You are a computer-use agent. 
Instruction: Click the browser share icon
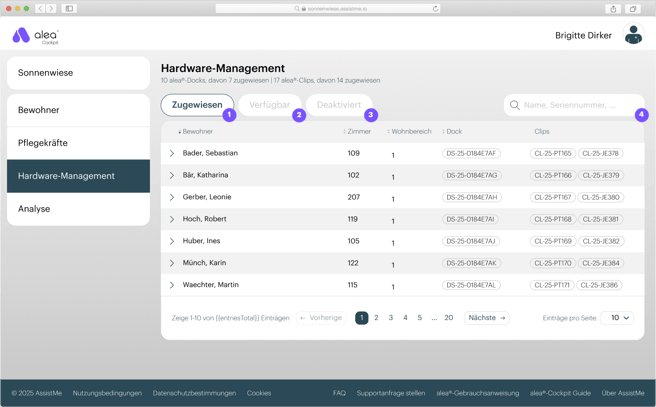tap(613, 9)
